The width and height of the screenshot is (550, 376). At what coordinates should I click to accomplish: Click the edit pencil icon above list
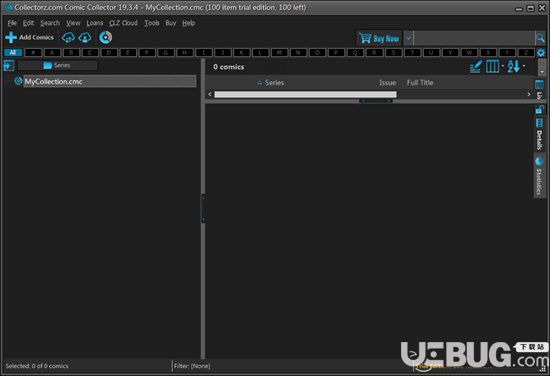(x=476, y=66)
